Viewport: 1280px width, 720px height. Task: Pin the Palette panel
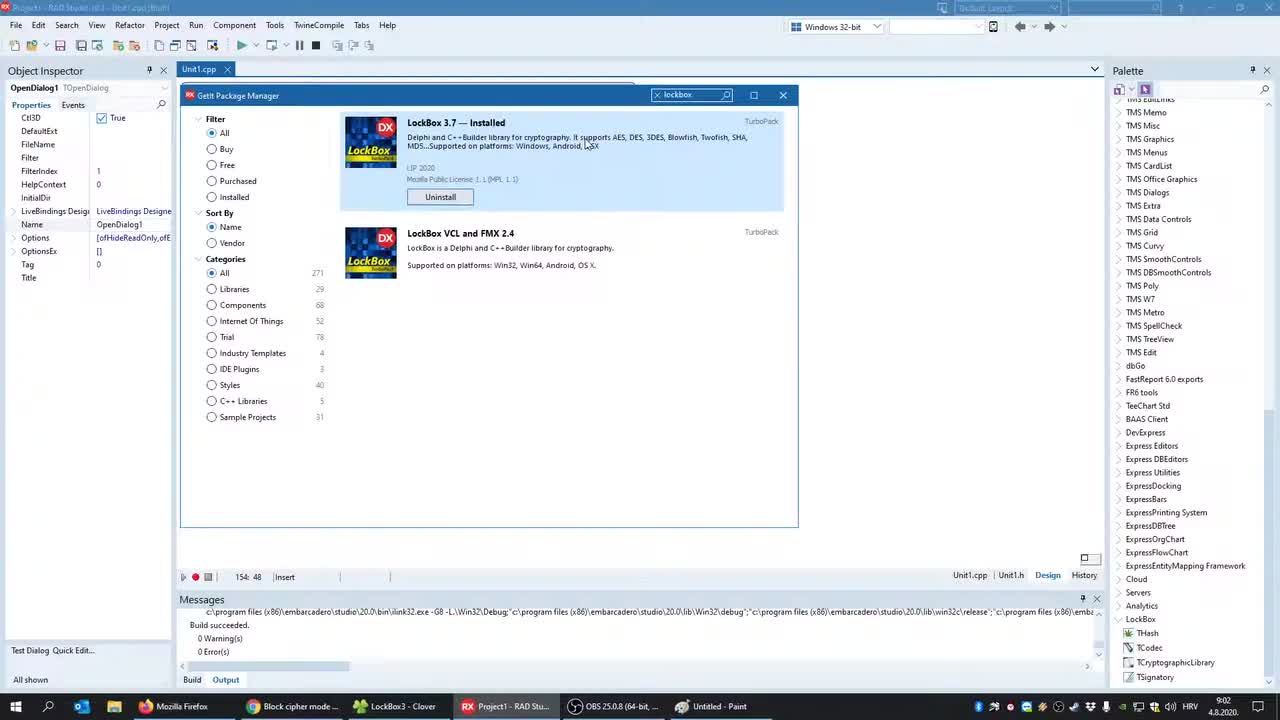click(x=1252, y=70)
